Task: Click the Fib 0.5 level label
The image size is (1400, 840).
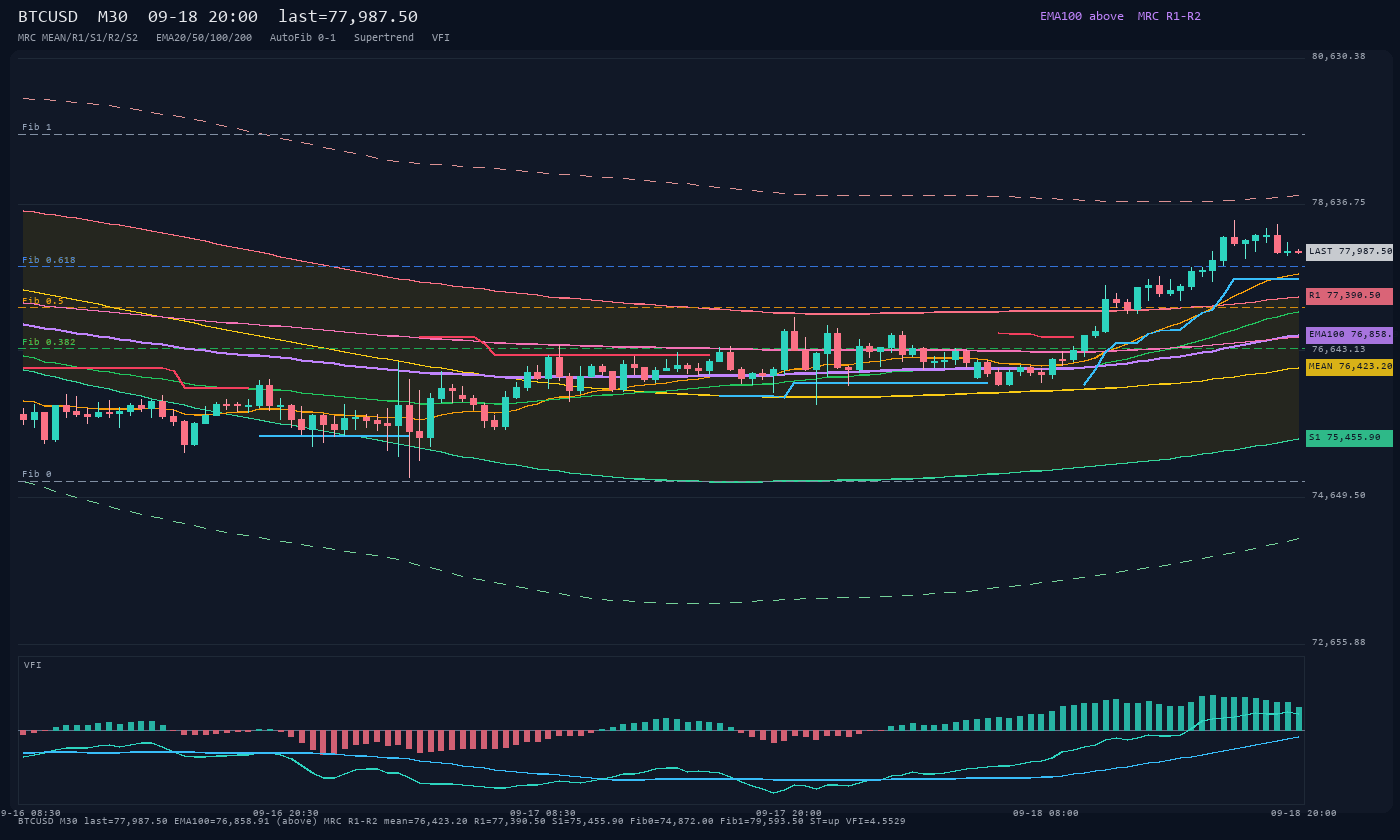Action: coord(43,301)
